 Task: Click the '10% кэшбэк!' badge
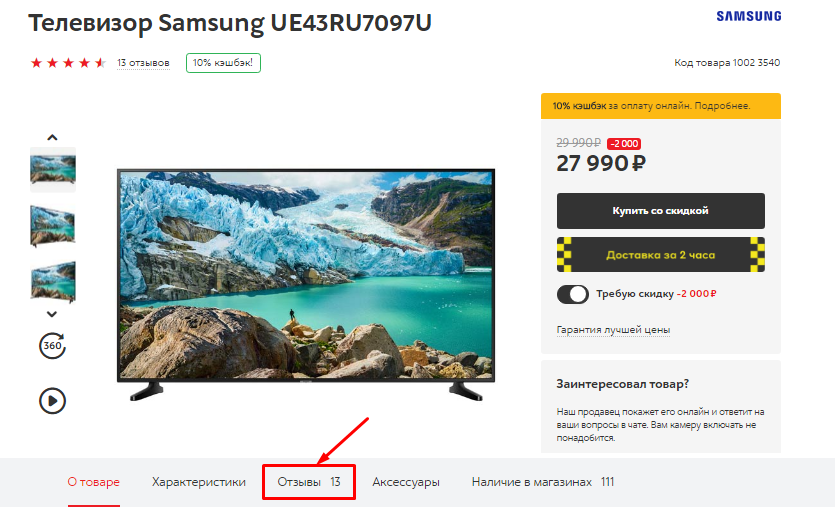[223, 63]
